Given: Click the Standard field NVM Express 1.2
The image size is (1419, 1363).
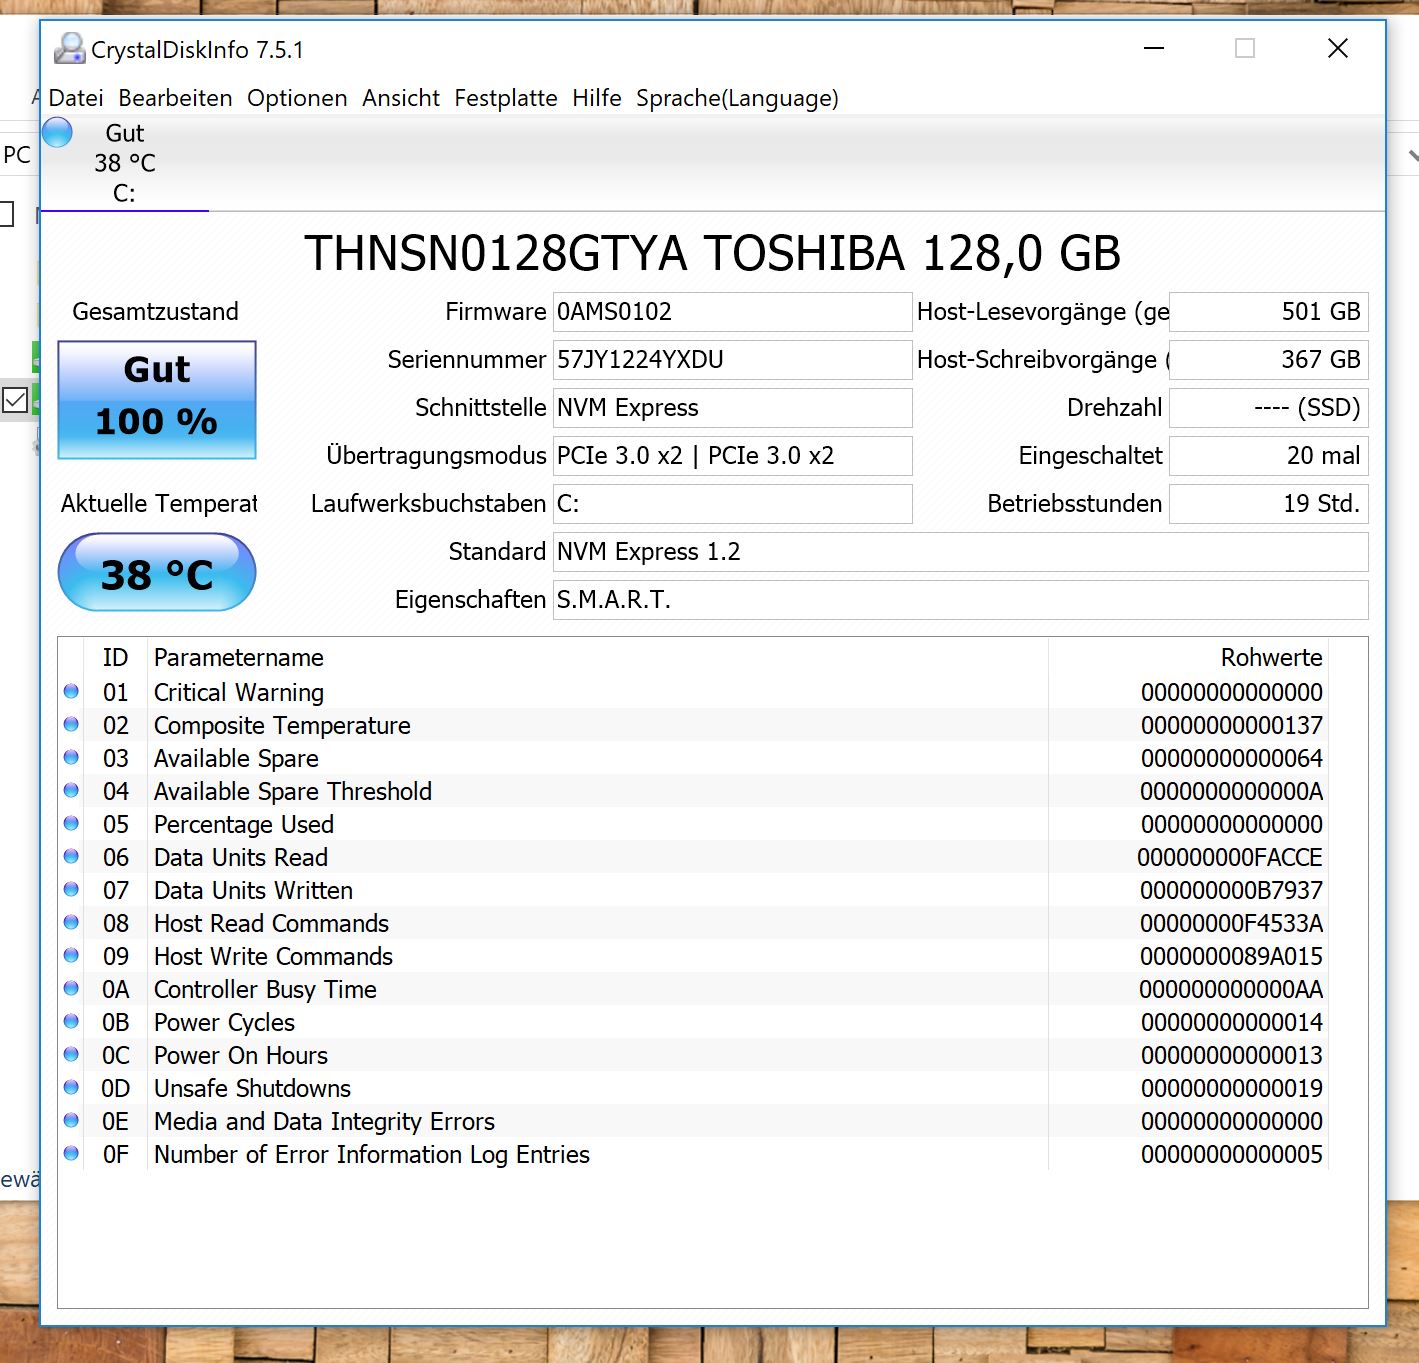Looking at the screenshot, I should coord(961,552).
